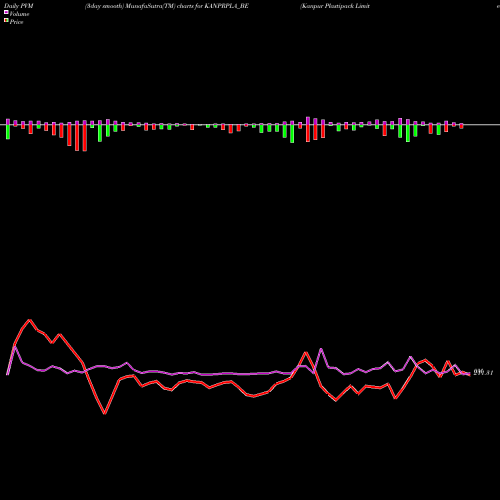Image resolution: width=500 pixels, height=500 pixels.
Task: Click the Daily PVM title text
Action: coord(19,6)
